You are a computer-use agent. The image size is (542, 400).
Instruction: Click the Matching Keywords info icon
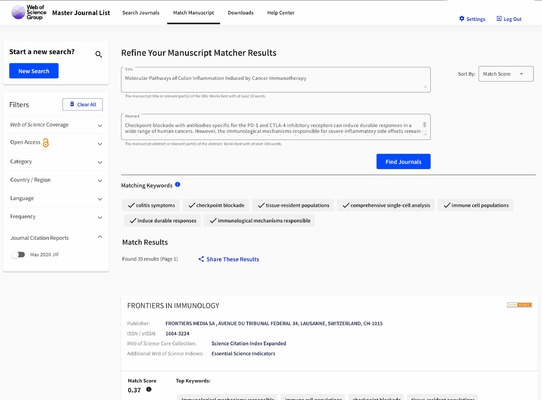coord(178,185)
